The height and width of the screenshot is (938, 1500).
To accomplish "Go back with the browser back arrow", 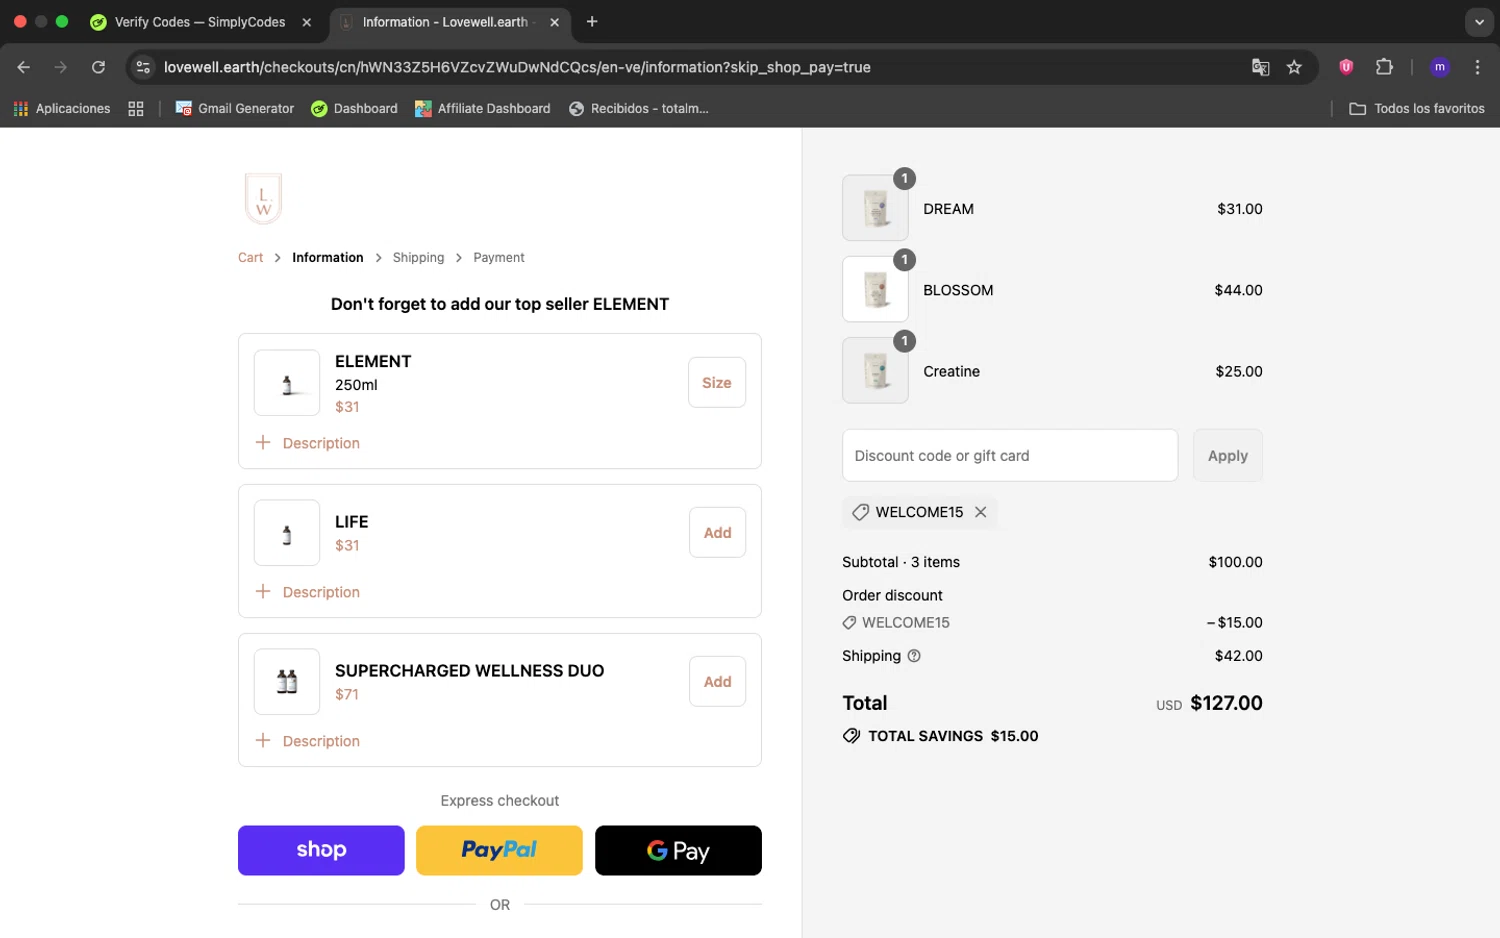I will [23, 67].
